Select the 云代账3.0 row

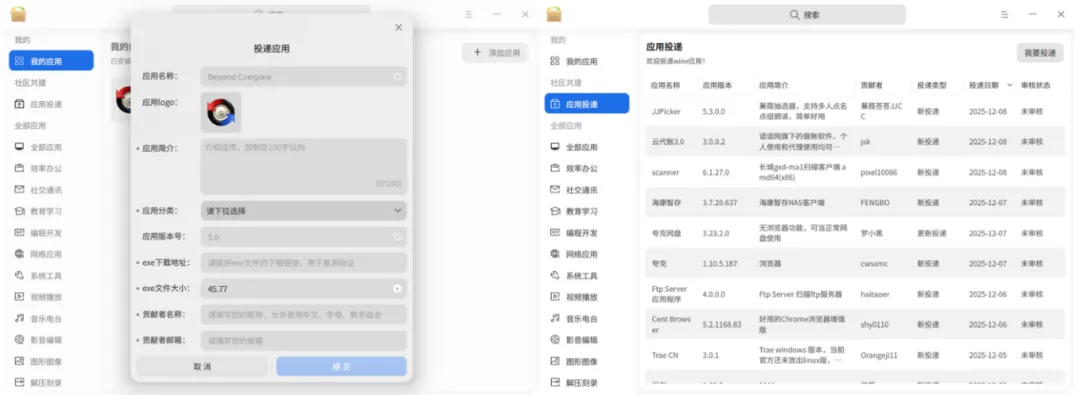[854, 141]
